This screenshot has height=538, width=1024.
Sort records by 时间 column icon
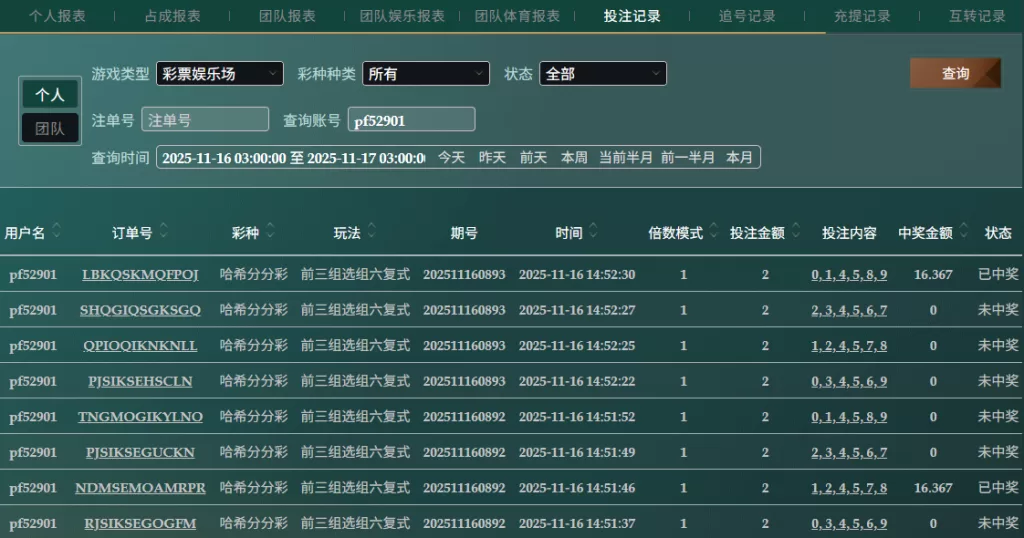click(x=594, y=232)
